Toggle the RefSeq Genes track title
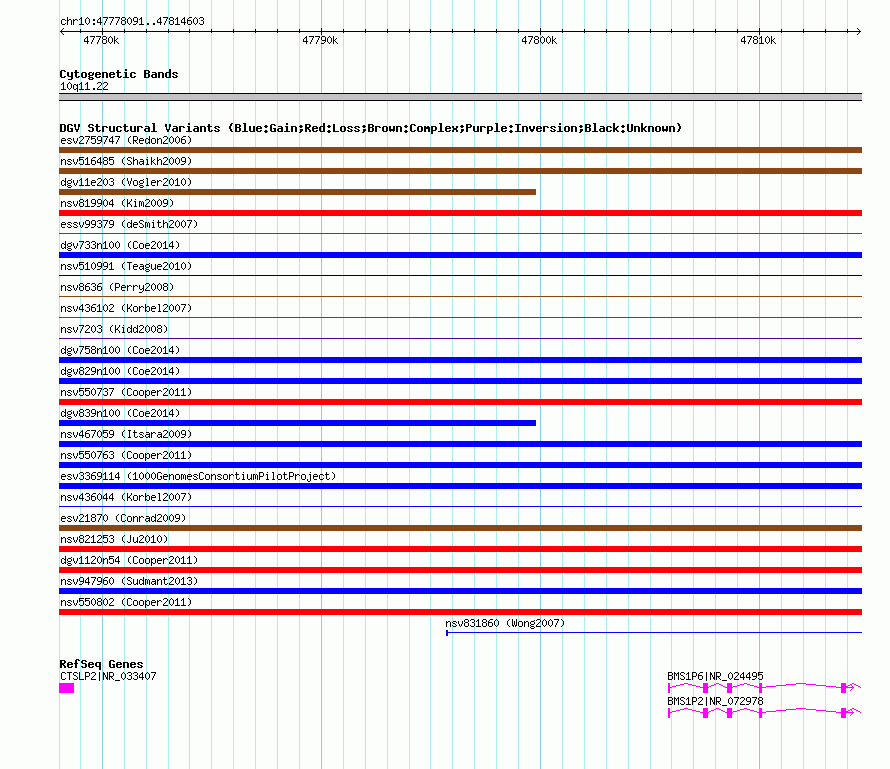Image resolution: width=890 pixels, height=769 pixels. click(x=101, y=664)
